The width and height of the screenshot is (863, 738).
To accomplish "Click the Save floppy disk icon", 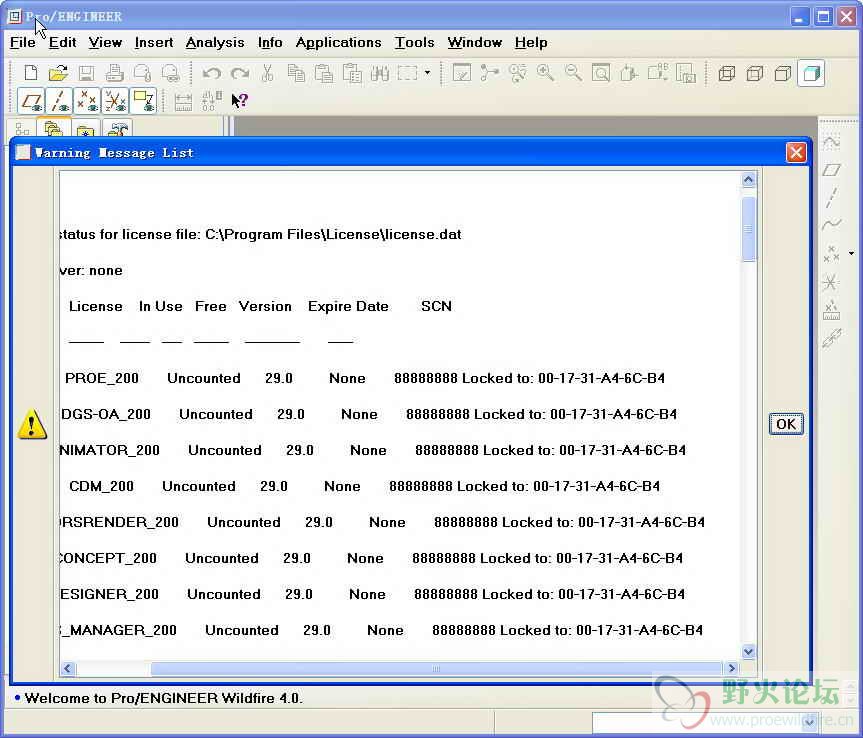I will [86, 73].
